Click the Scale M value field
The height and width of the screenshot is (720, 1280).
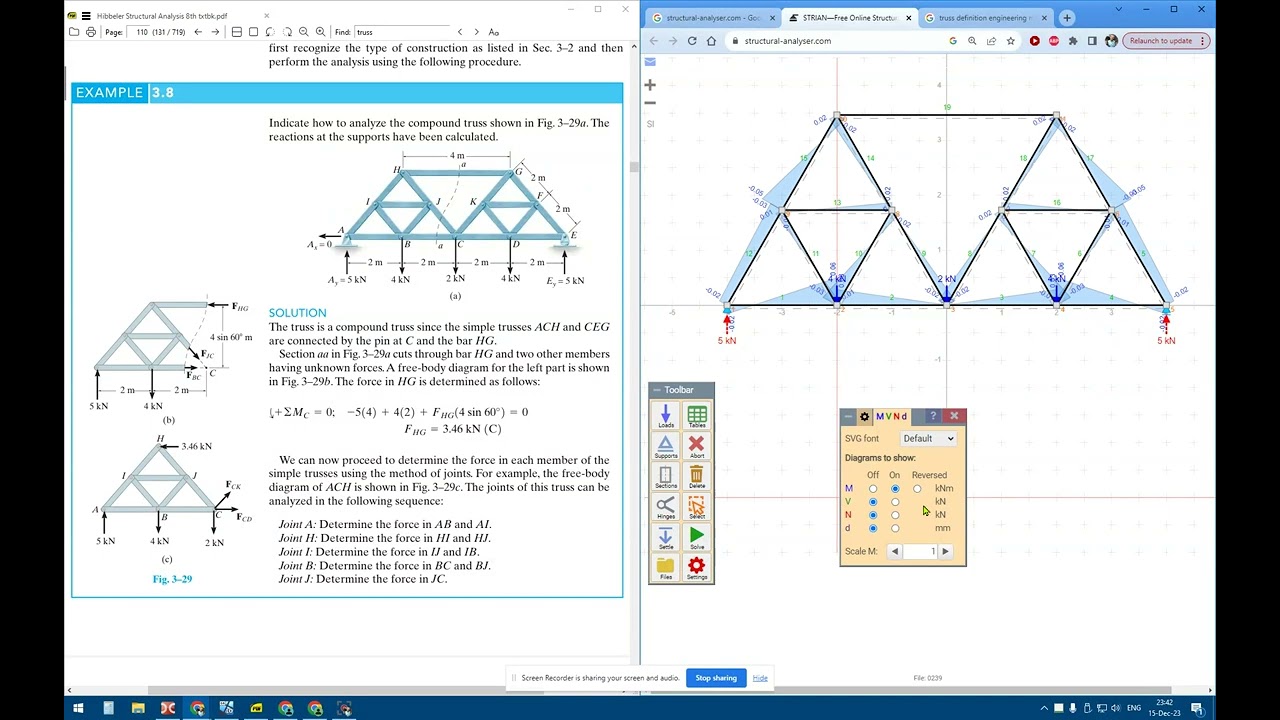click(920, 551)
